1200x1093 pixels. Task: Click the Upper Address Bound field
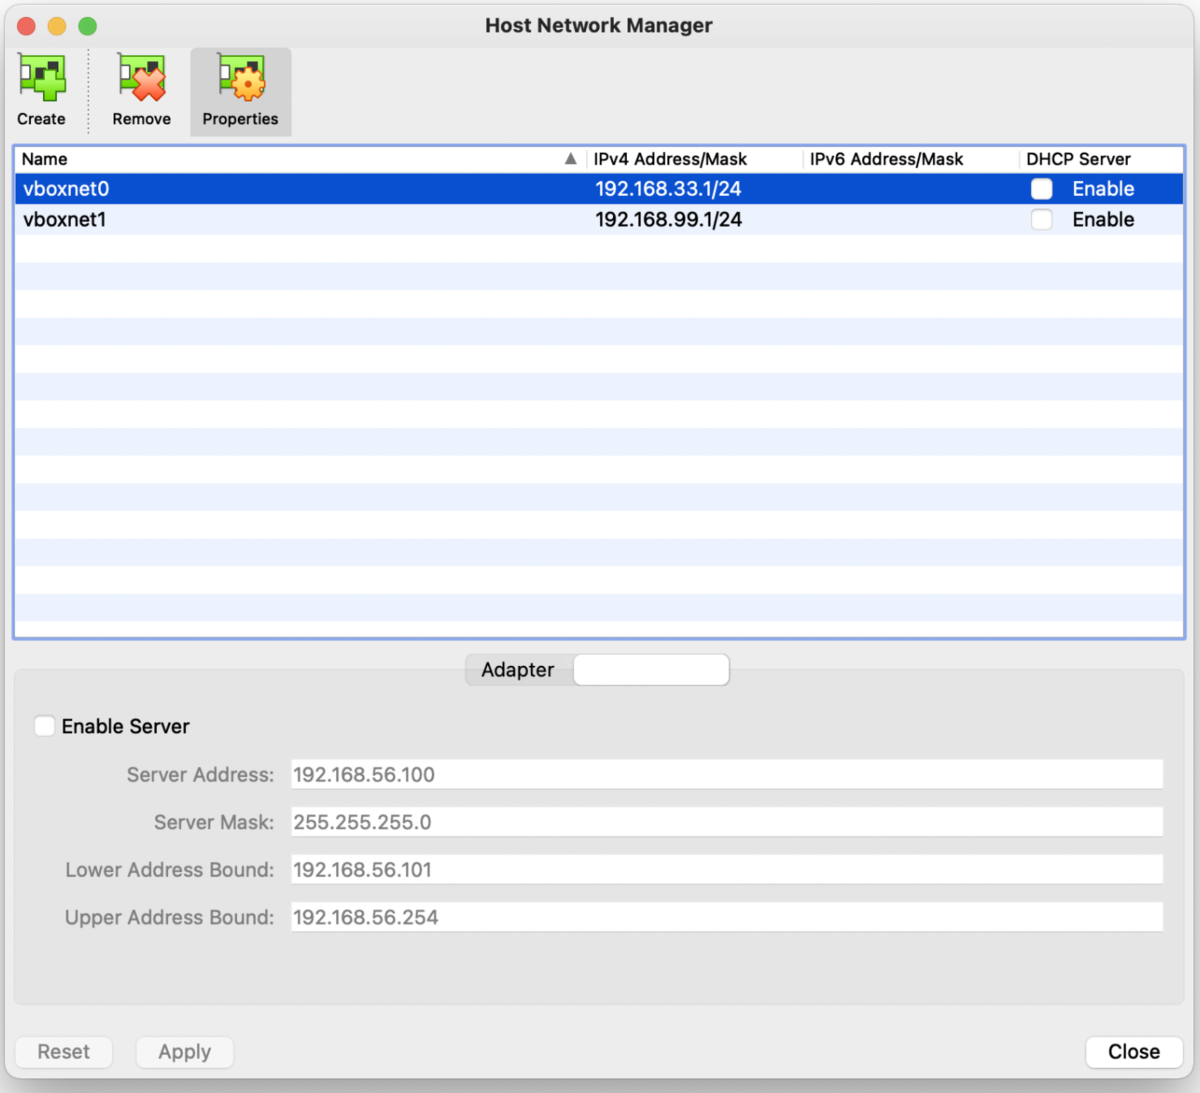point(727,917)
